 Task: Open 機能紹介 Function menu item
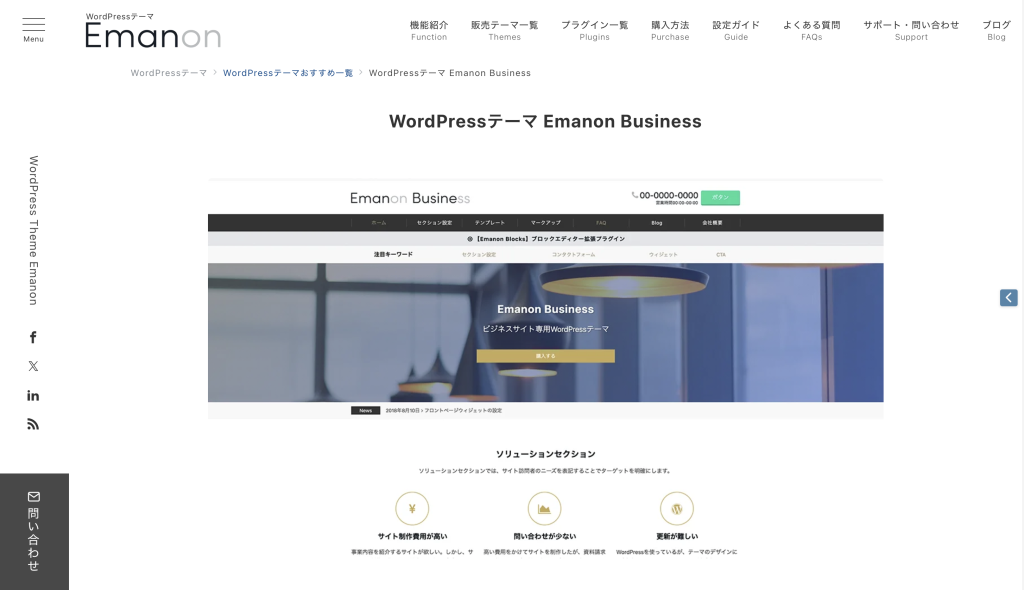click(x=429, y=30)
